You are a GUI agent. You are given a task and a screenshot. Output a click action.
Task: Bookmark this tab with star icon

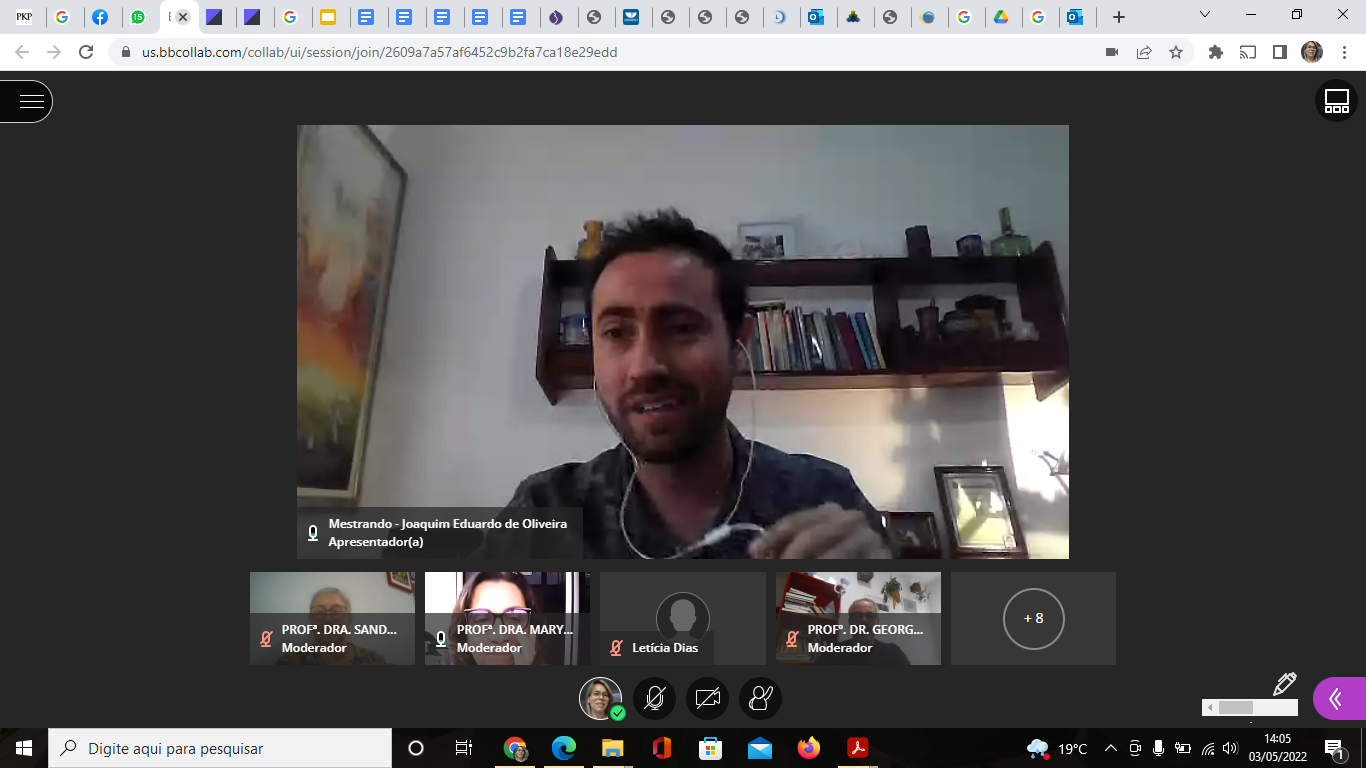[1176, 52]
